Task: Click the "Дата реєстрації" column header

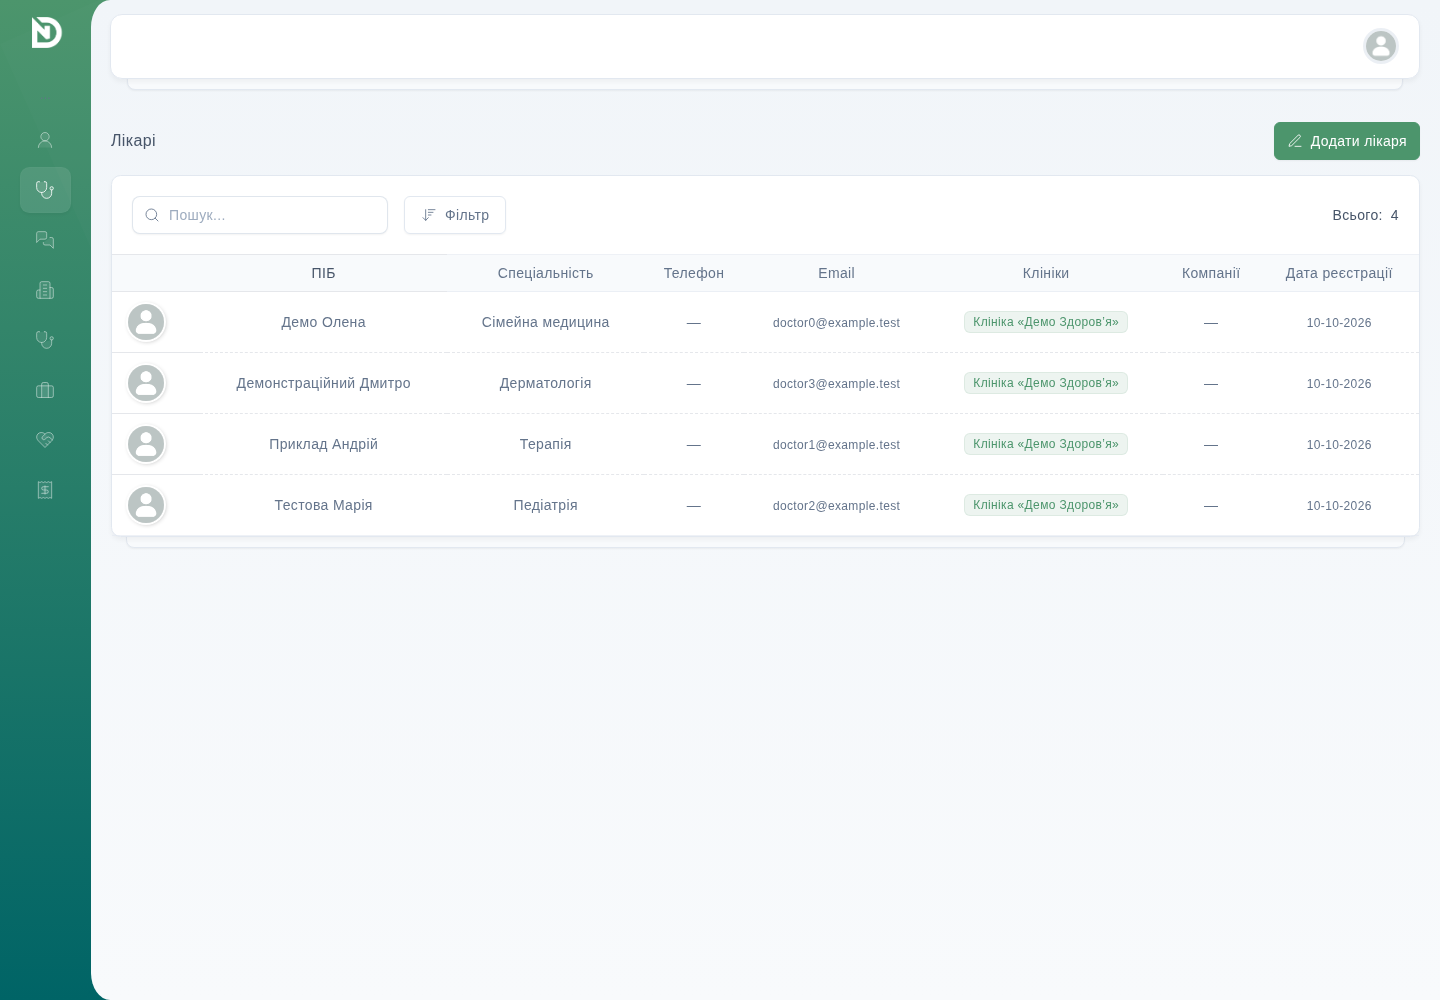Action: click(x=1339, y=273)
